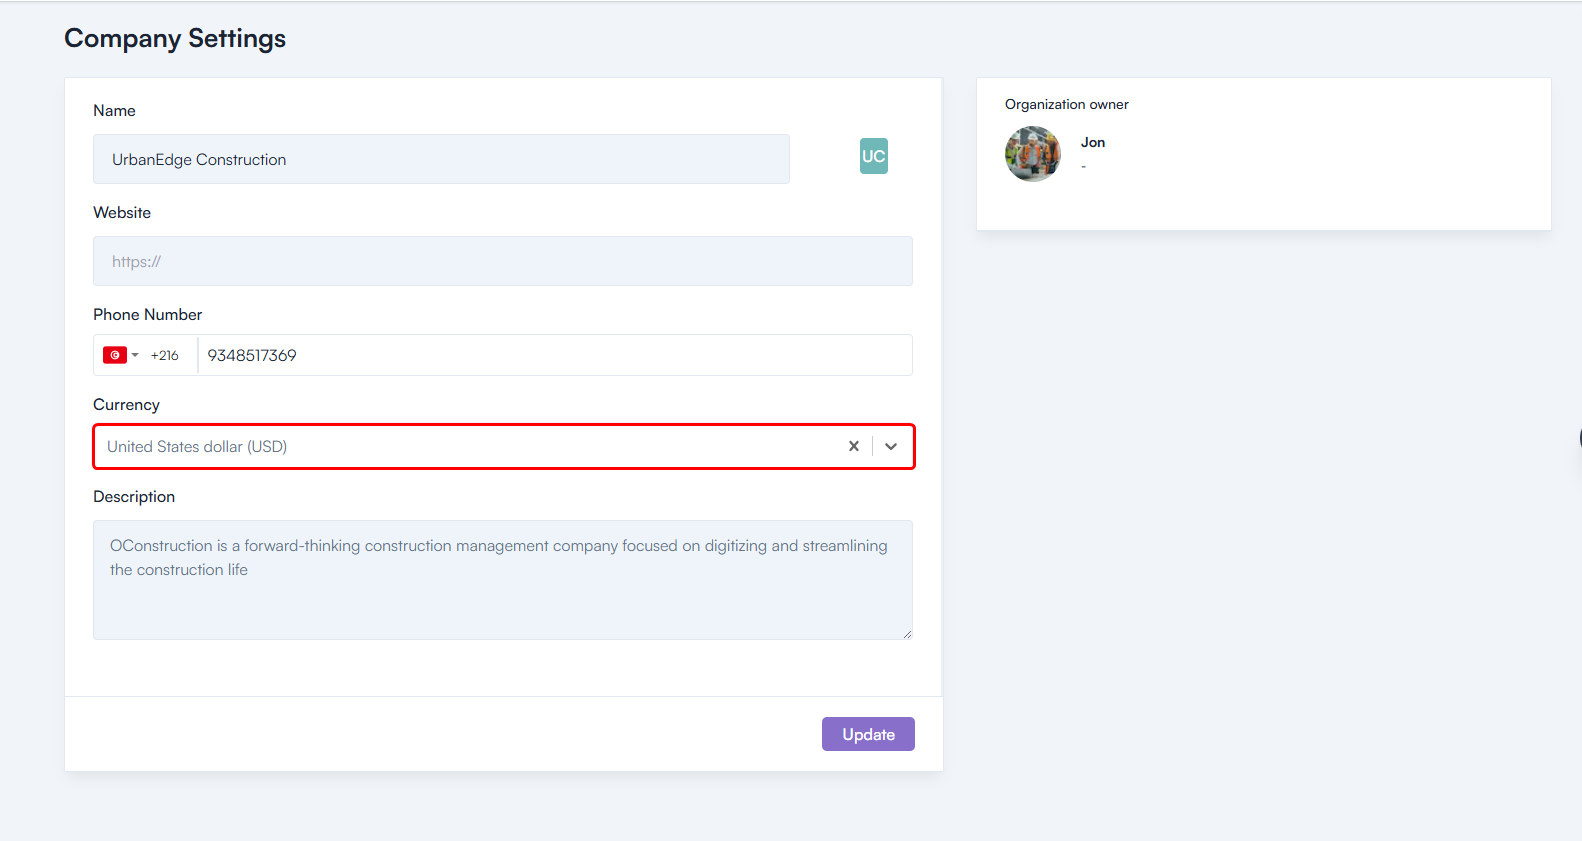This screenshot has height=841, width=1582.
Task: Open country code caret beside the flag
Action: click(x=135, y=355)
